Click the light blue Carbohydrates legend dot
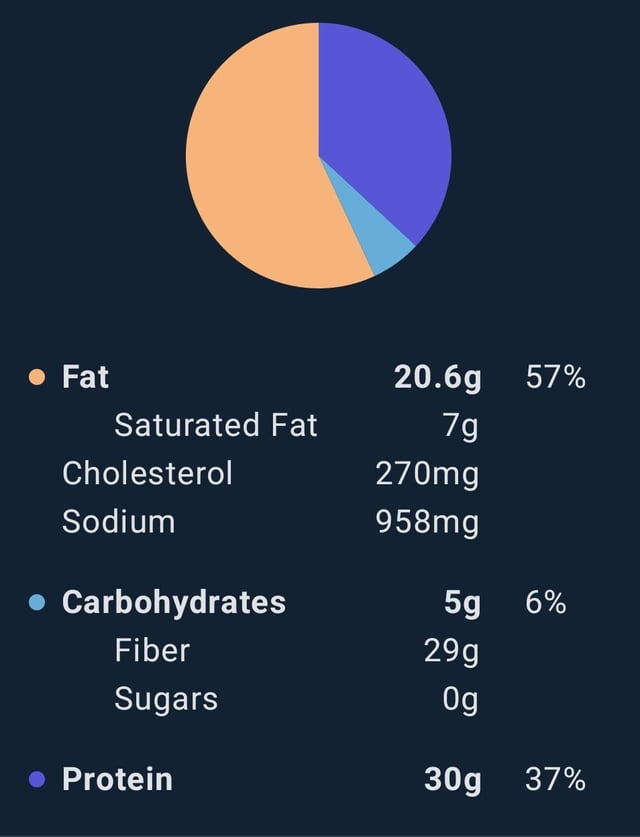640x837 pixels. point(36,602)
